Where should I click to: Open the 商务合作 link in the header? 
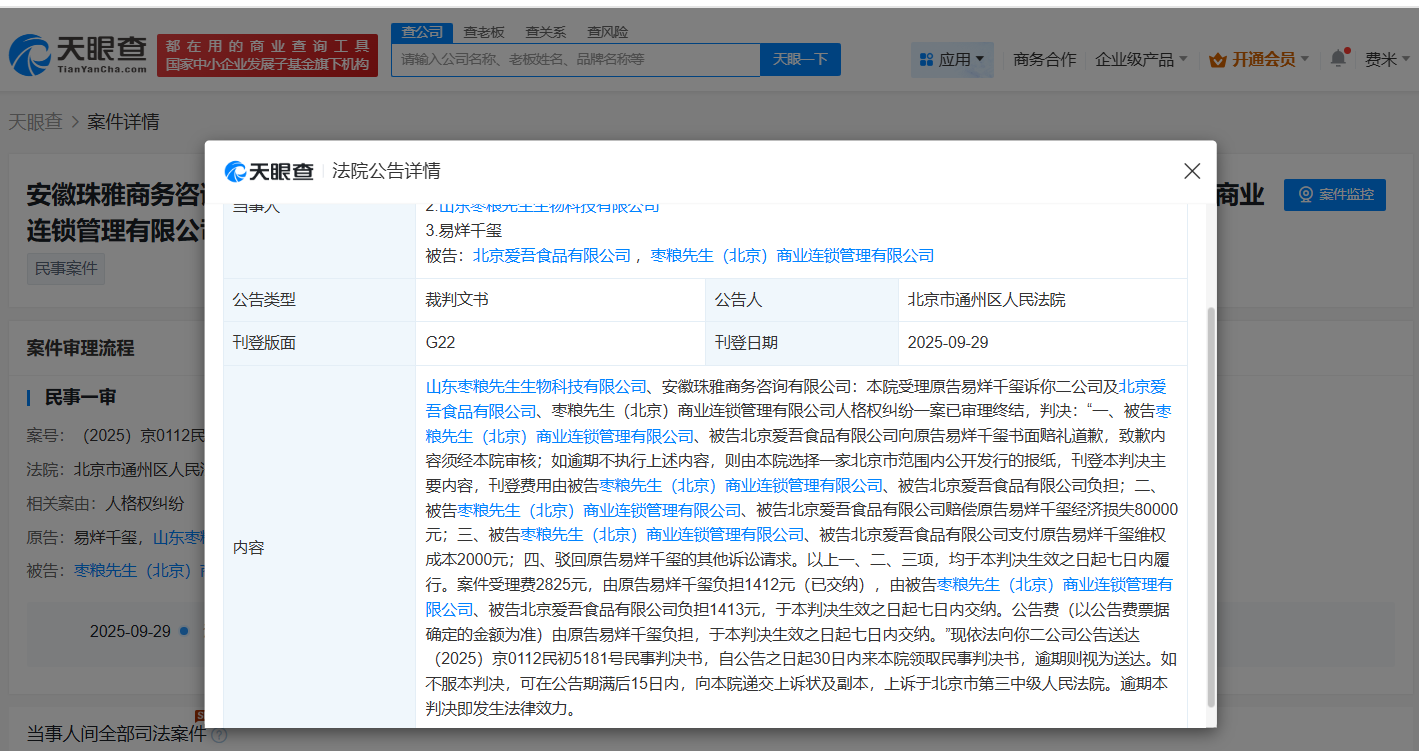(x=1045, y=60)
